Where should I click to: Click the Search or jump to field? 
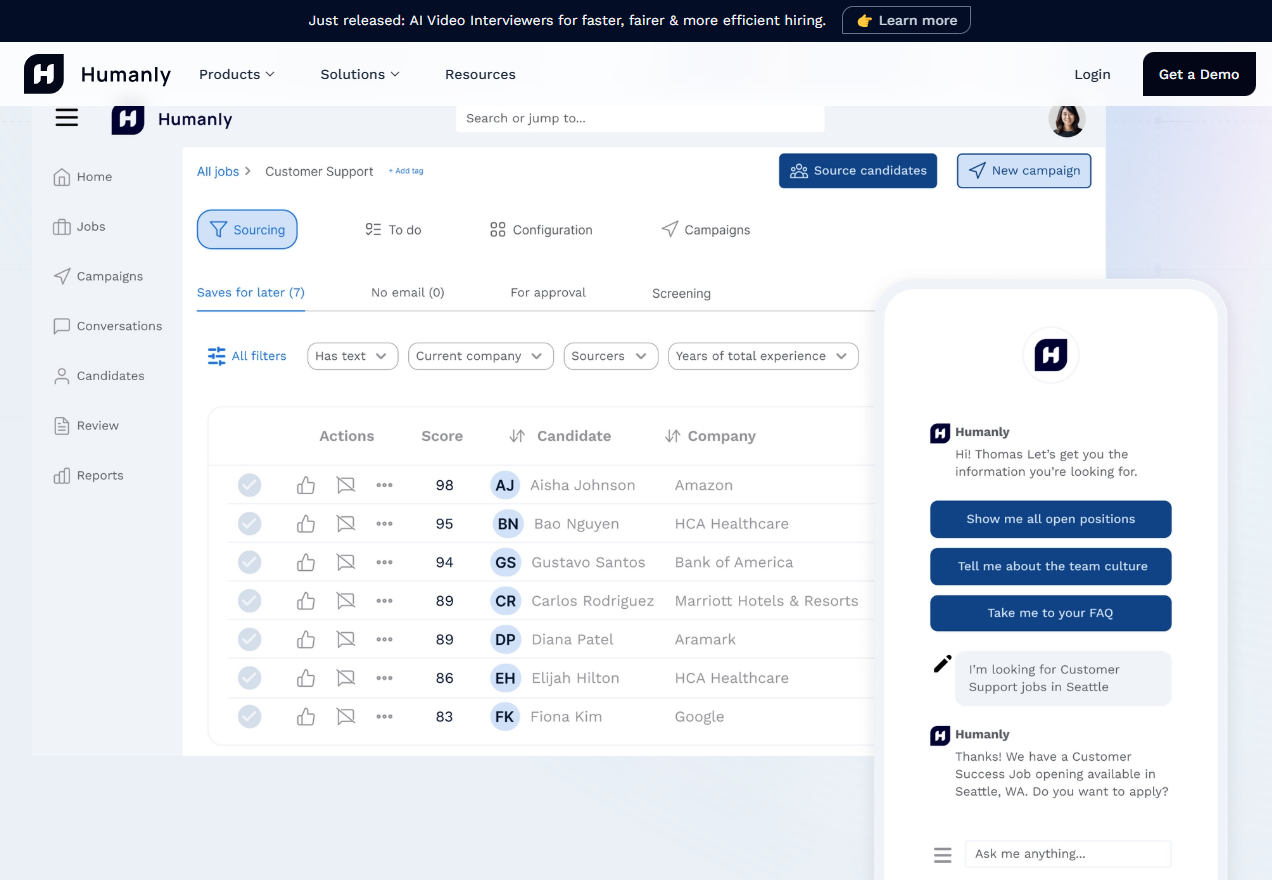640,118
